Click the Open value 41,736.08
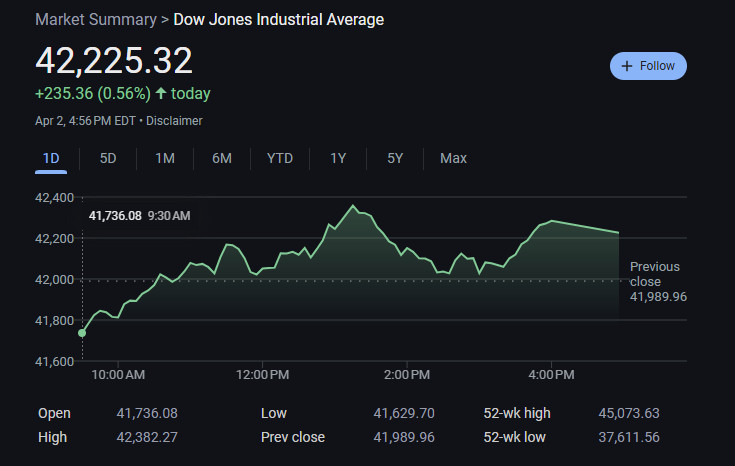This screenshot has height=466, width=735. (x=147, y=413)
